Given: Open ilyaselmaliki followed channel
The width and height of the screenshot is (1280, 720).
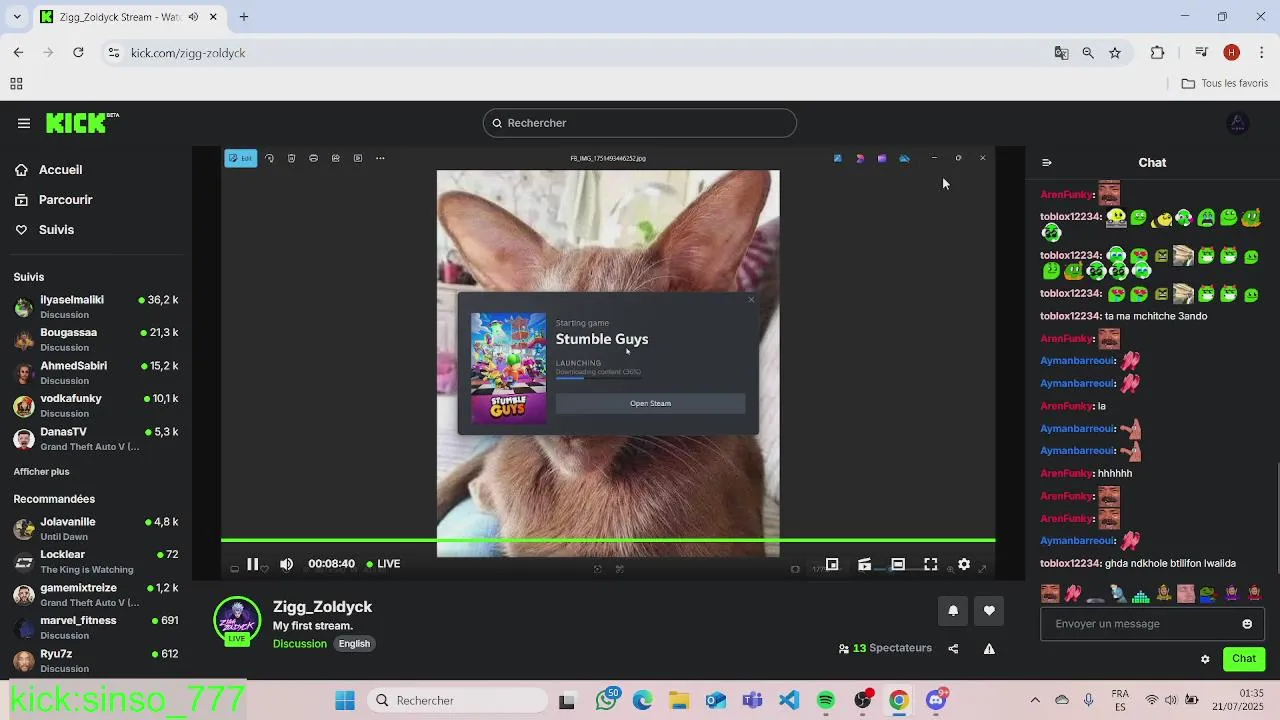Looking at the screenshot, I should point(96,307).
